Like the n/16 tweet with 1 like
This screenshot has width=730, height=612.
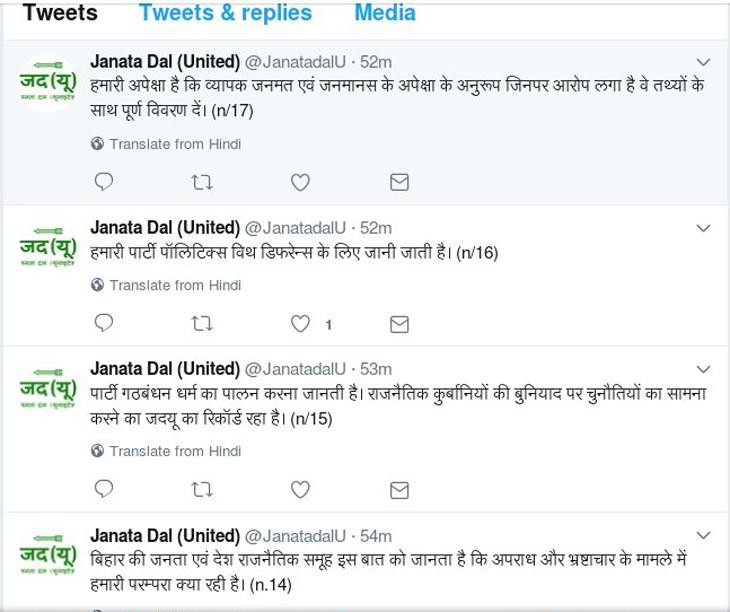(x=300, y=323)
